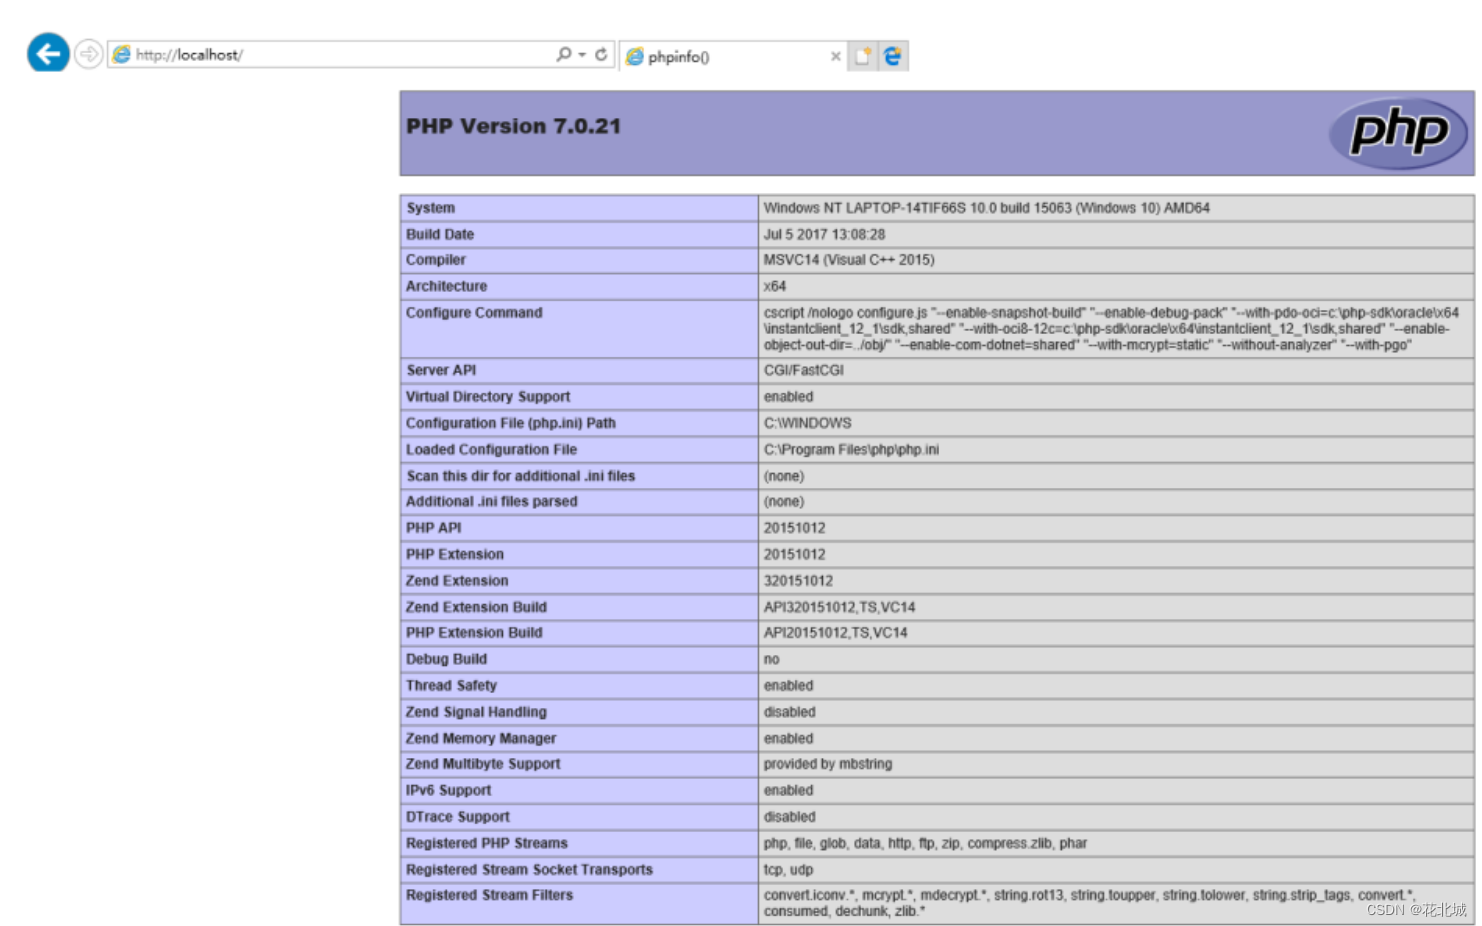Click the 'IPv6 Support' row label

point(448,790)
